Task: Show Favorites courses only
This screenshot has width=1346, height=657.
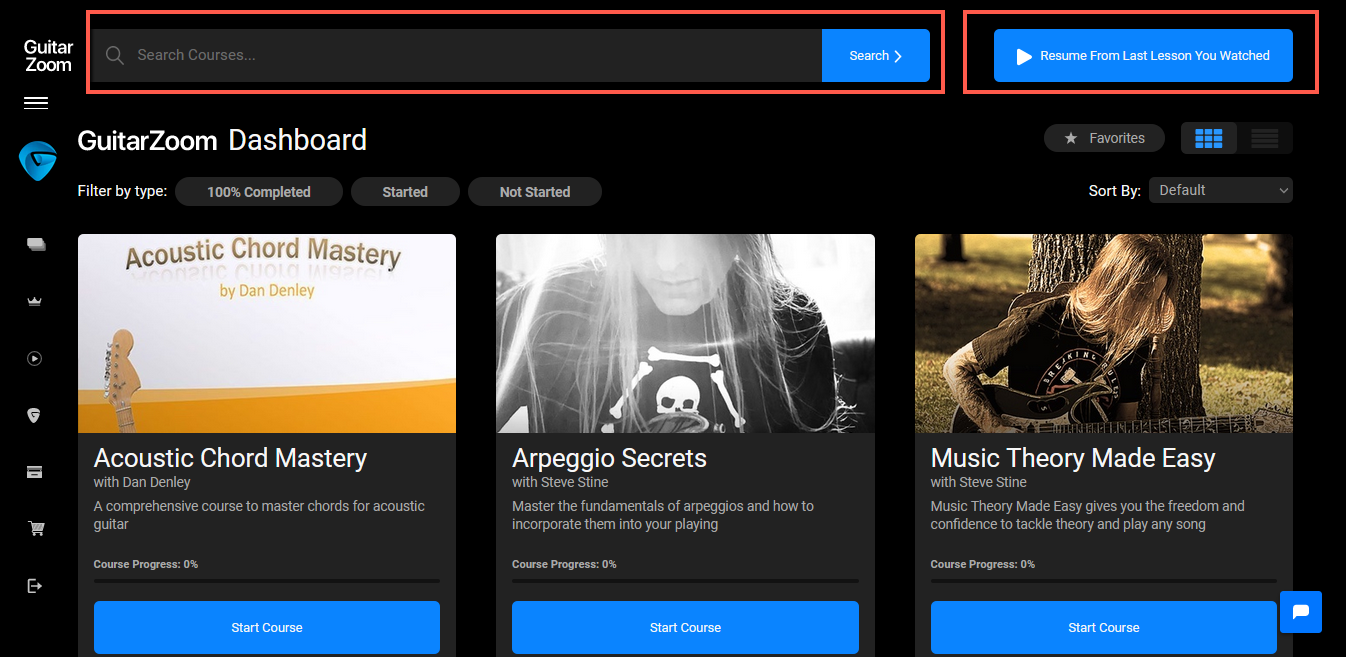Action: point(1104,138)
